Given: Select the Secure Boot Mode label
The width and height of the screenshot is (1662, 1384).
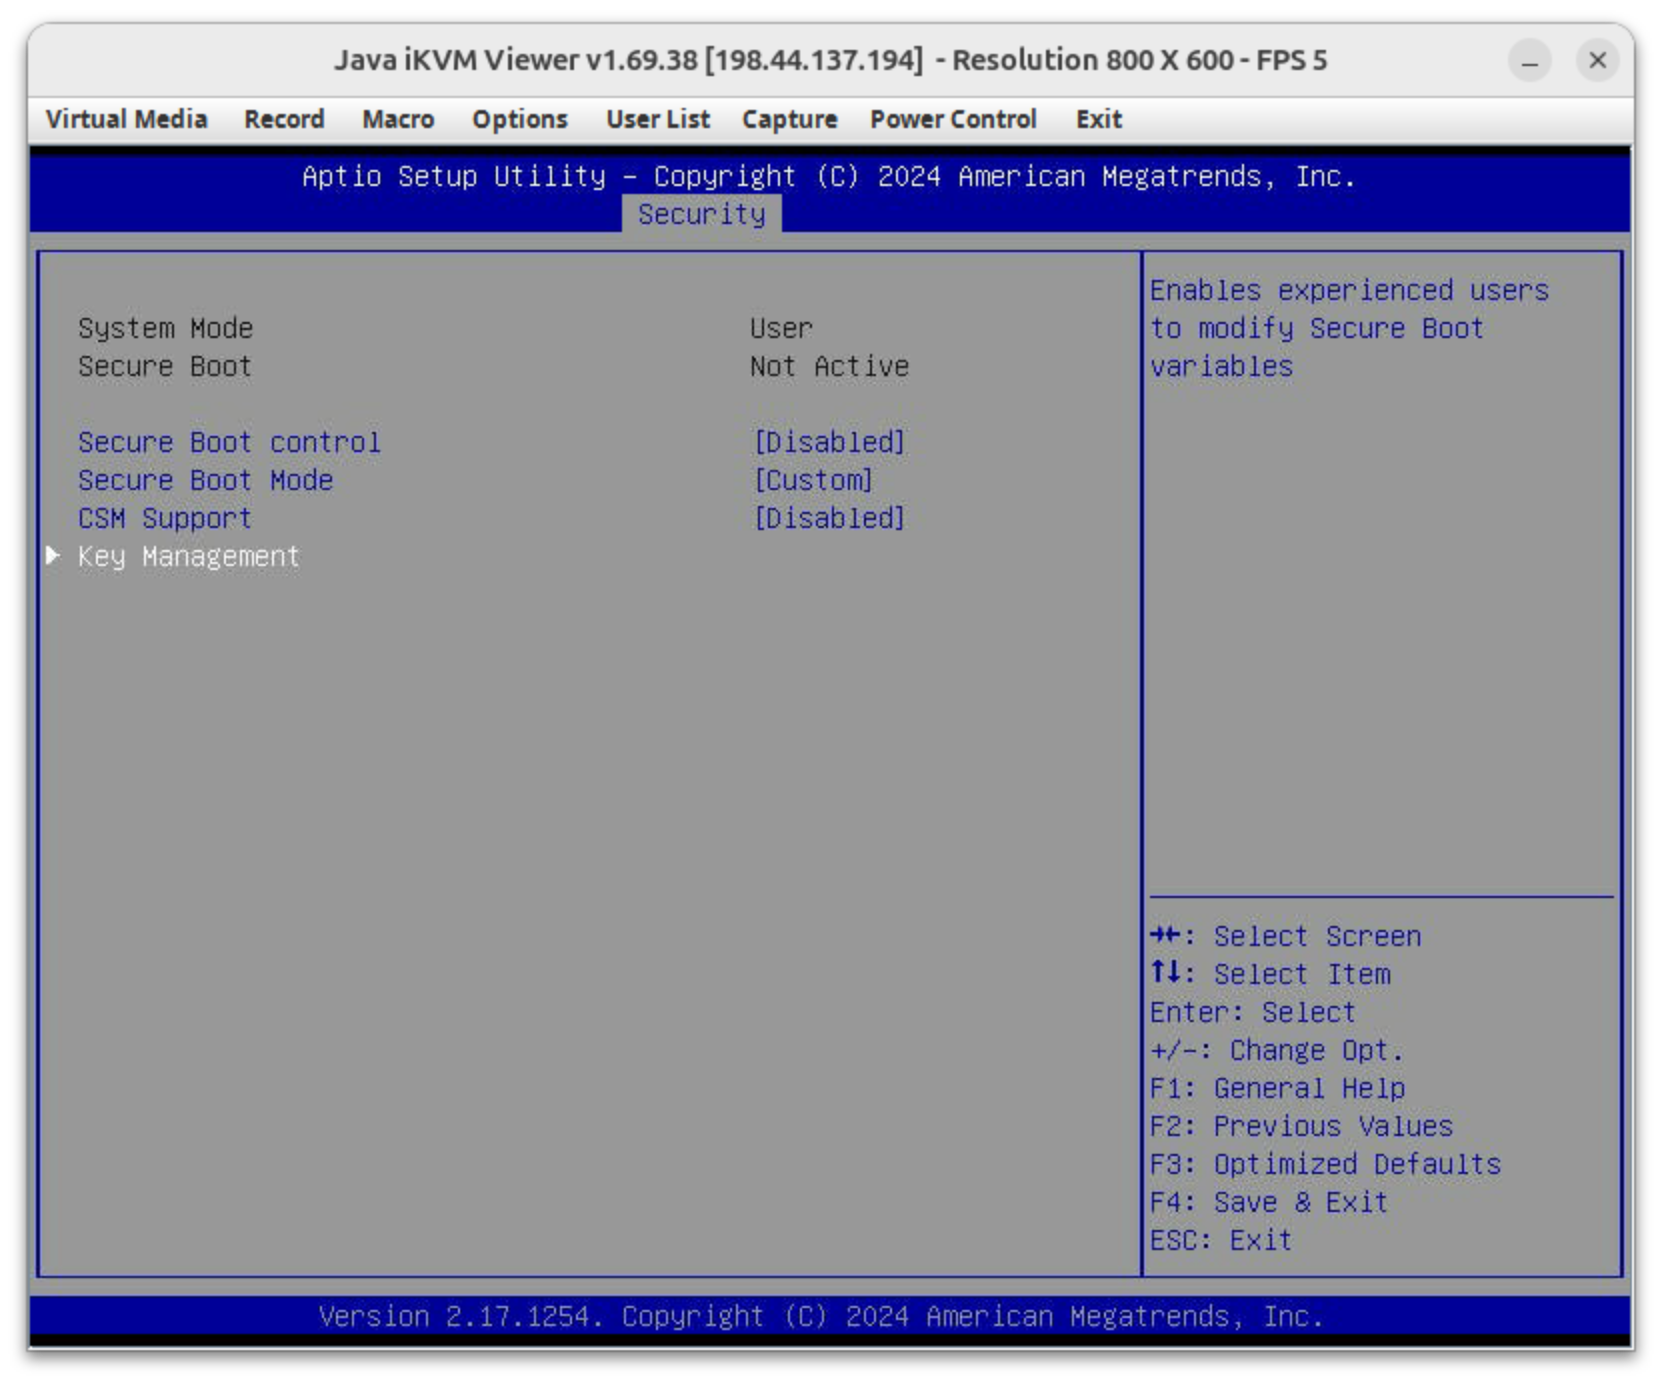Looking at the screenshot, I should point(205,480).
